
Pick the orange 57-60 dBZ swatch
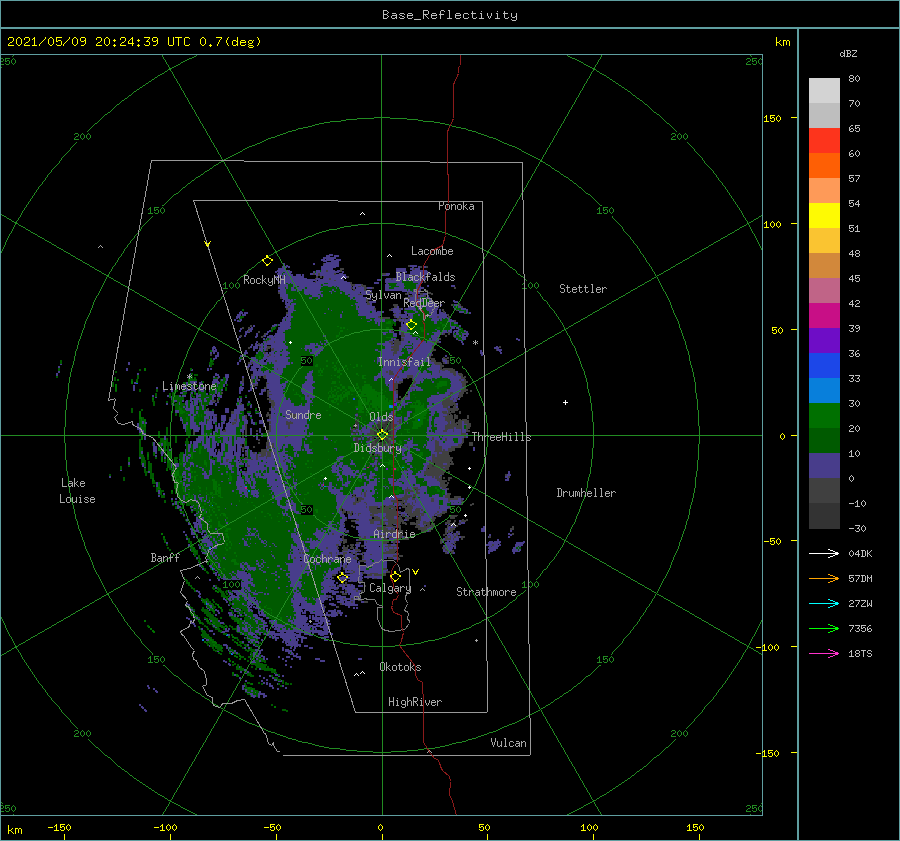point(824,166)
